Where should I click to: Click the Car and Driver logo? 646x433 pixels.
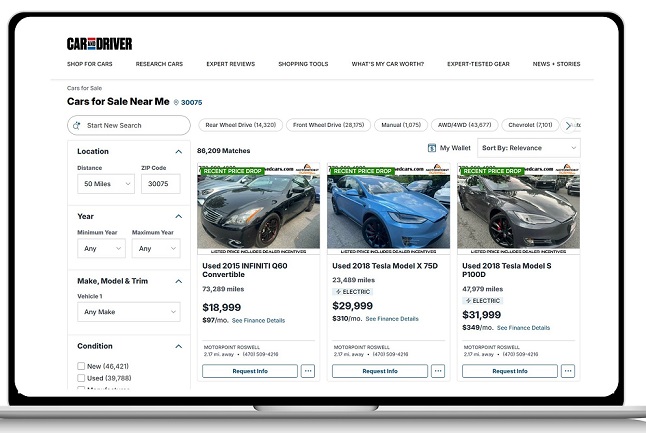(x=99, y=43)
